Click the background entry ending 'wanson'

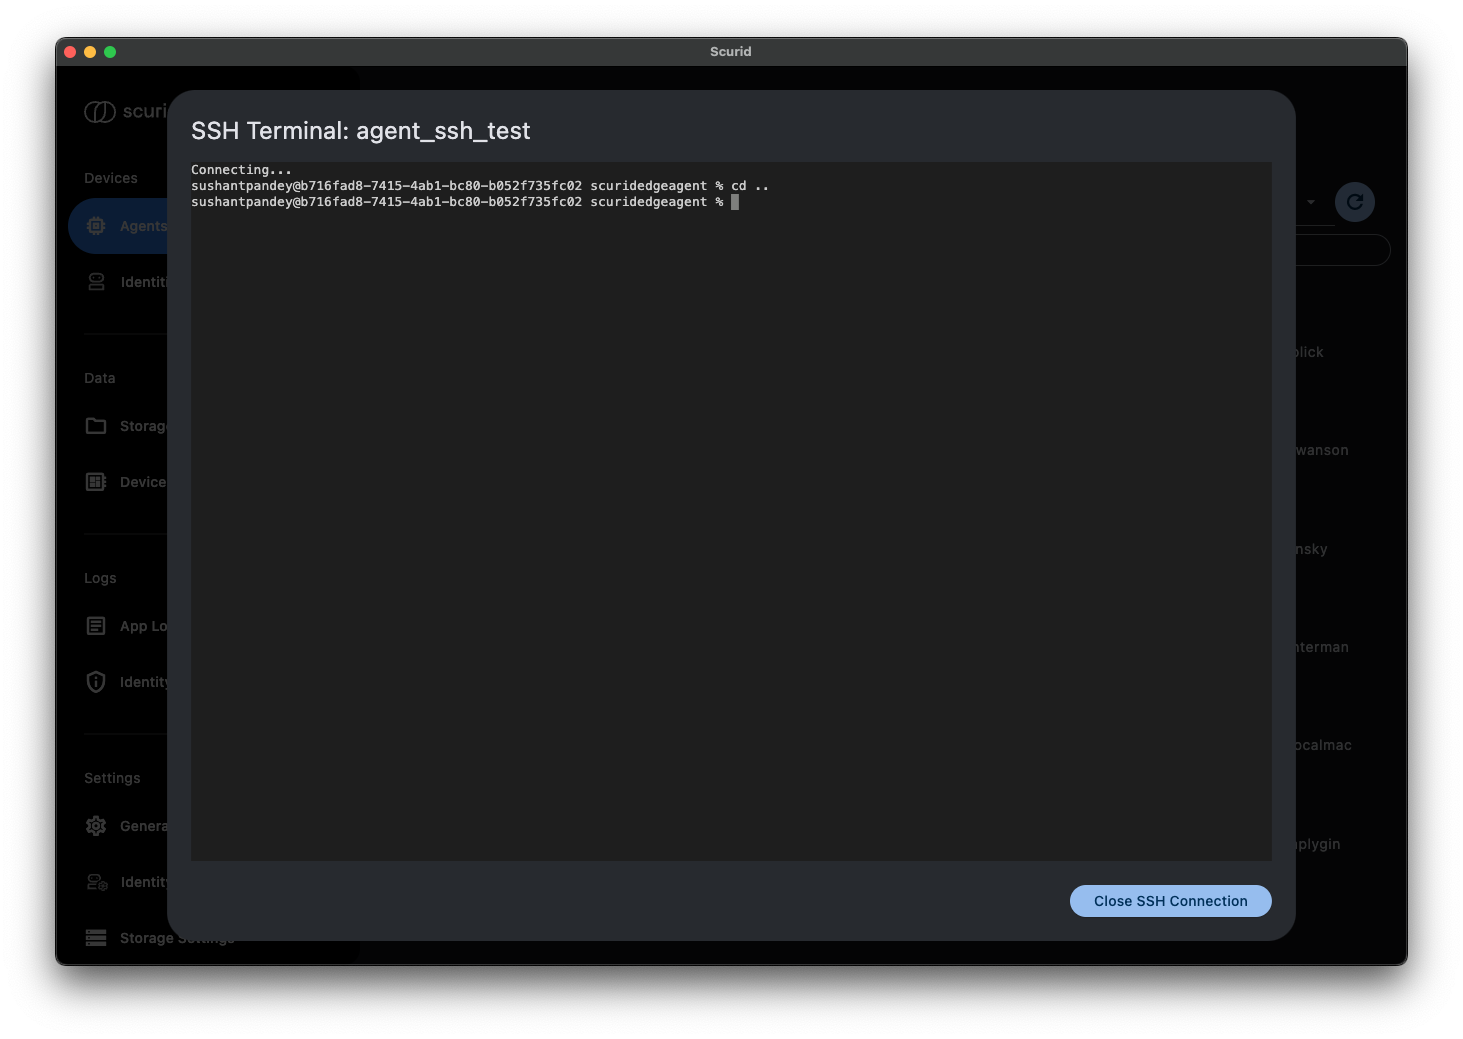click(x=1322, y=450)
